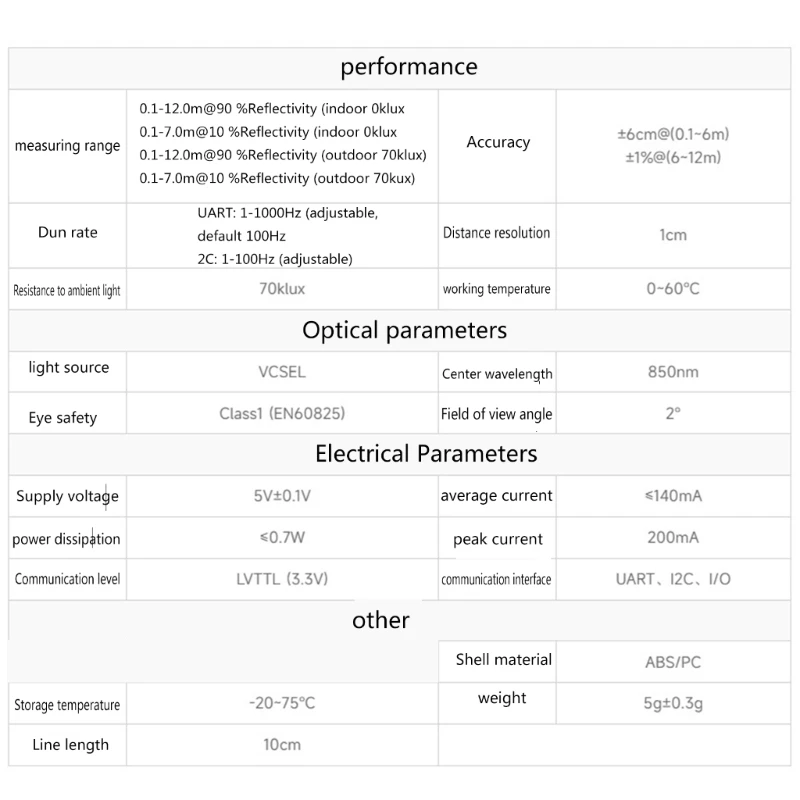Image resolution: width=800 pixels, height=800 pixels.
Task: Click the 'Dun rate' label
Action: click(x=67, y=232)
